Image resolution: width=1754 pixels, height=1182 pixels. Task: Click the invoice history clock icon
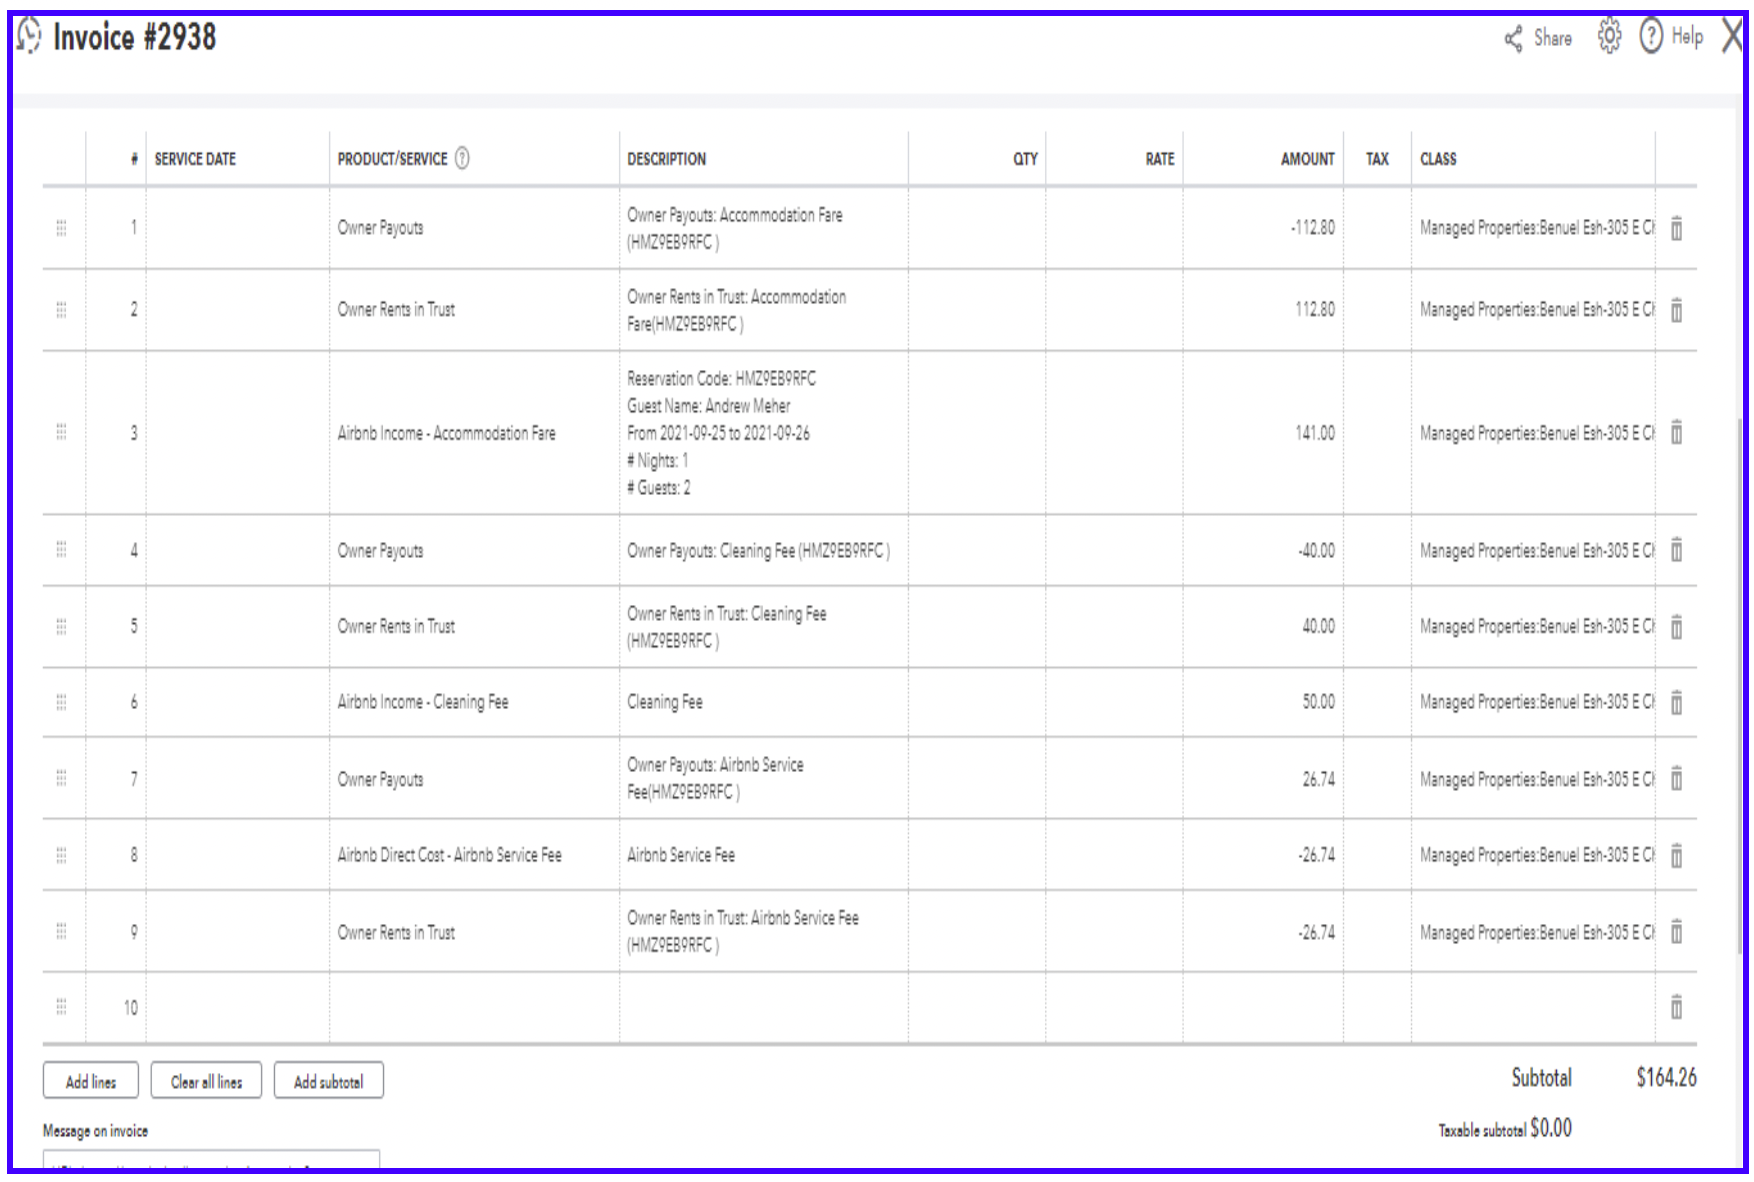(29, 37)
